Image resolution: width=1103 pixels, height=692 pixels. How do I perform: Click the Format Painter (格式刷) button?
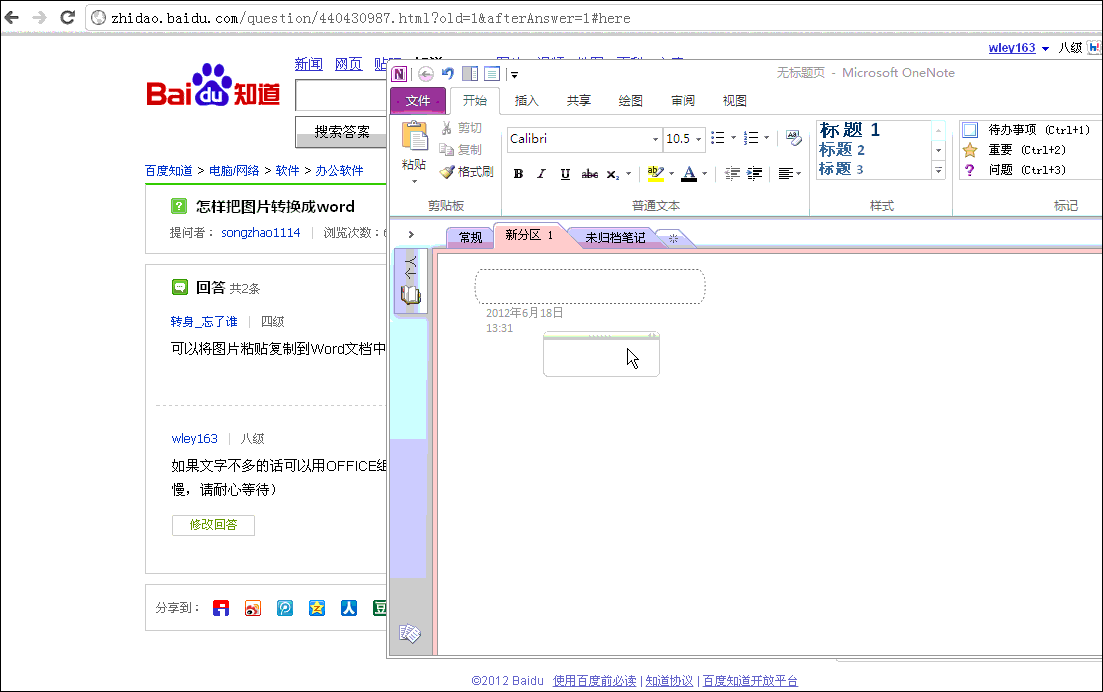tap(466, 172)
